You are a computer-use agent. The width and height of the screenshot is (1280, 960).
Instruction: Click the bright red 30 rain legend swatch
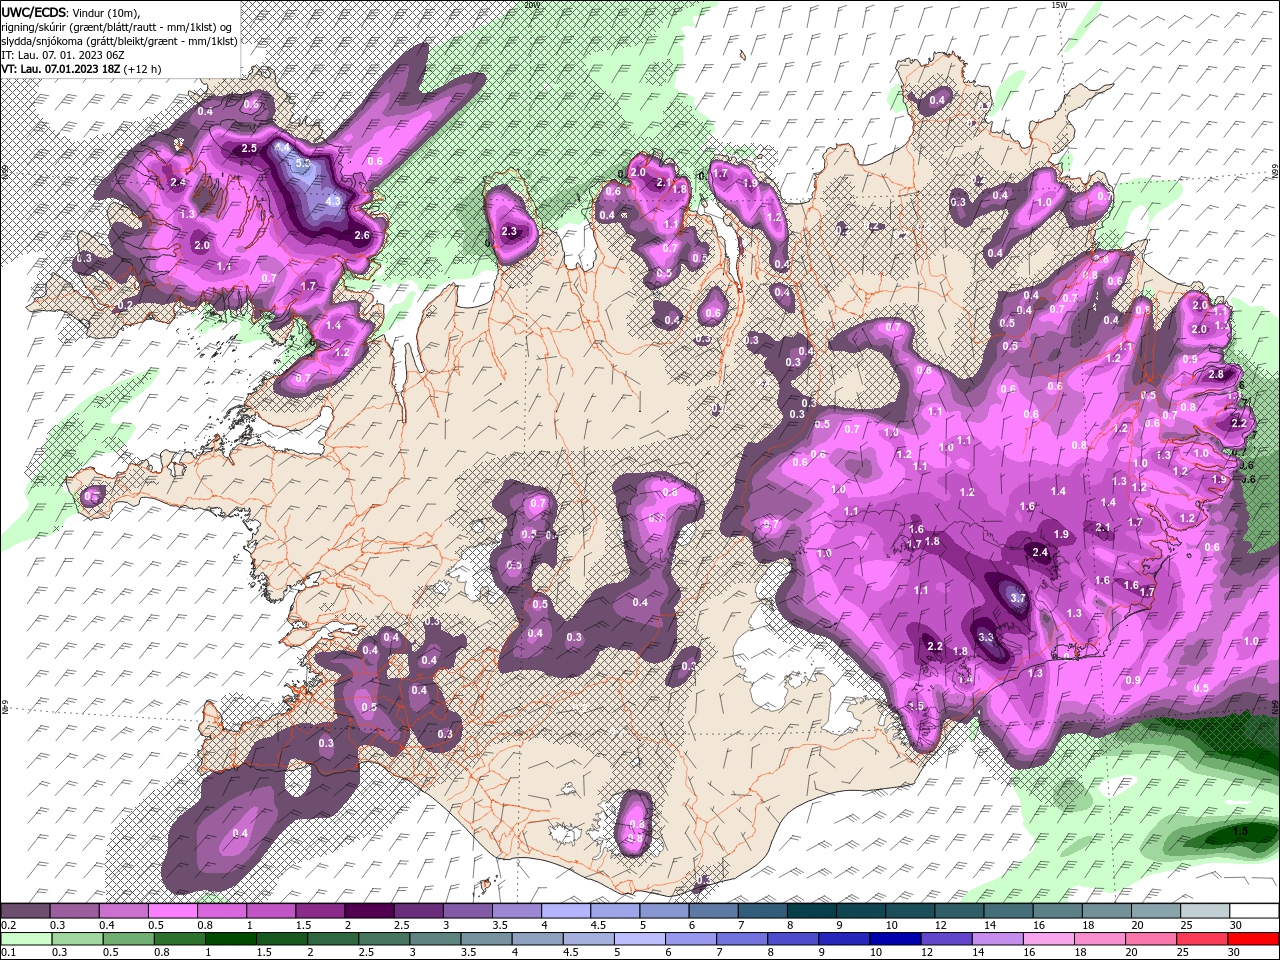click(x=1254, y=939)
